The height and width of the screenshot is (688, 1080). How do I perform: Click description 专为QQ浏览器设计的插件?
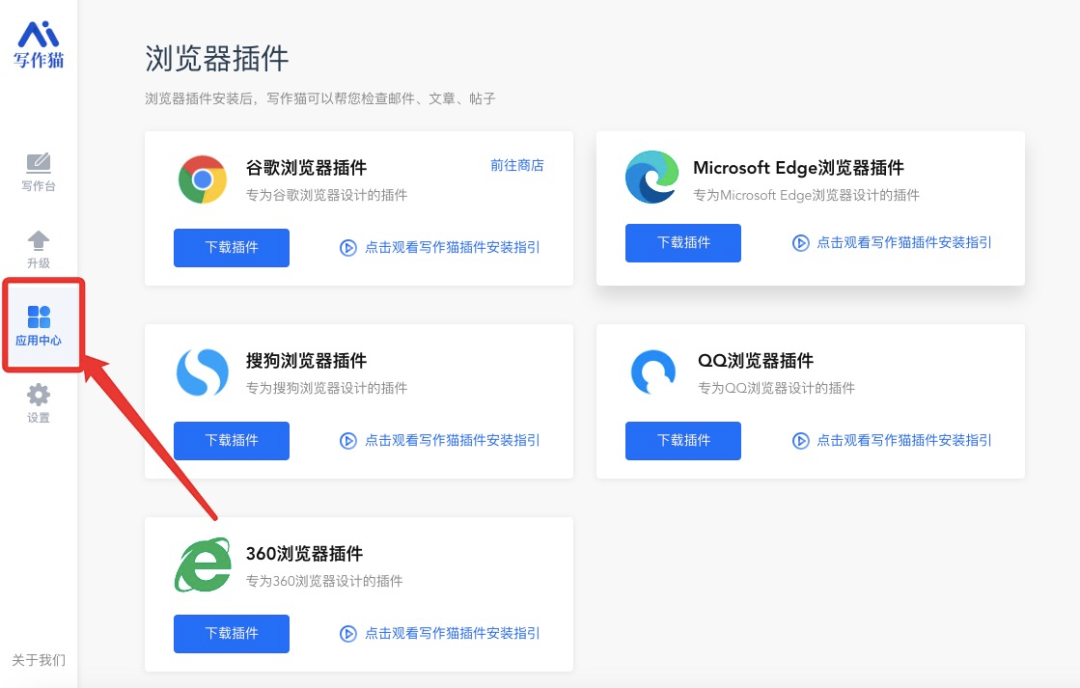[x=776, y=388]
